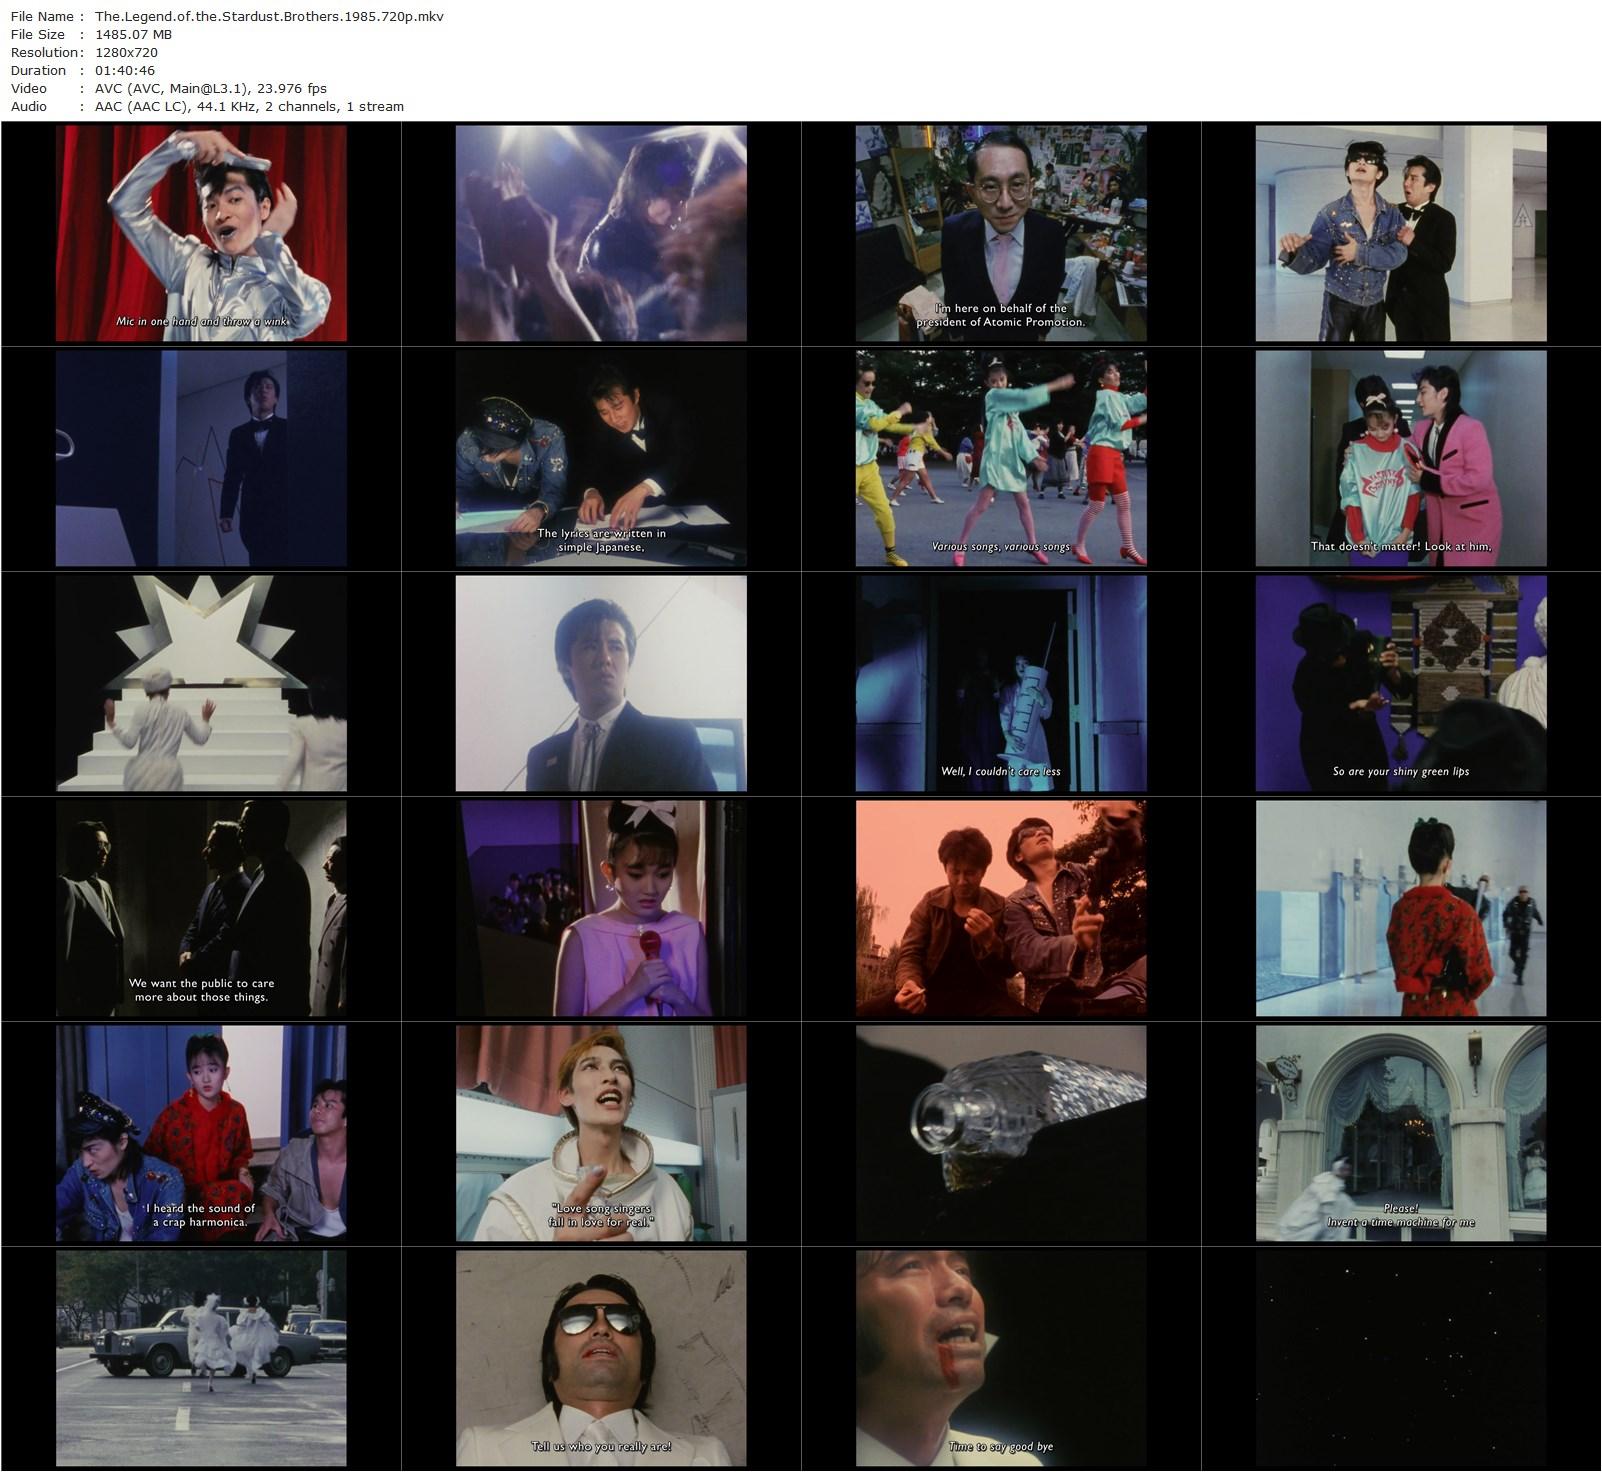1602x1472 pixels.
Task: Click the frame subtitled "The lyrics are written in simple Japanese"
Action: tap(601, 458)
